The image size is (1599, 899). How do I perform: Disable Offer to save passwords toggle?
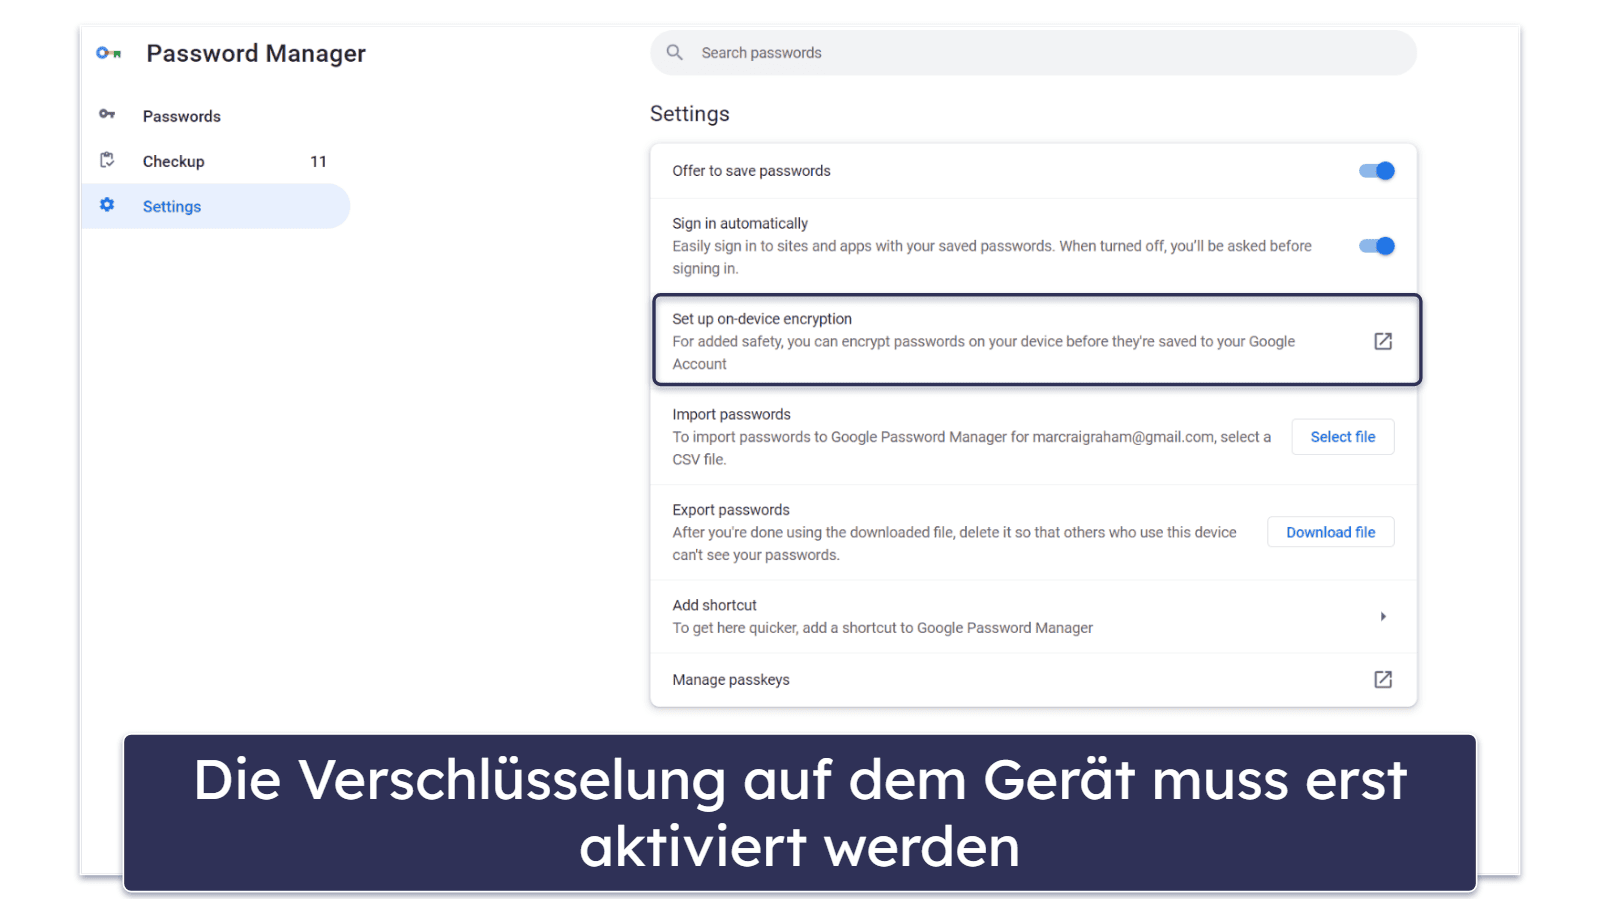1377,171
